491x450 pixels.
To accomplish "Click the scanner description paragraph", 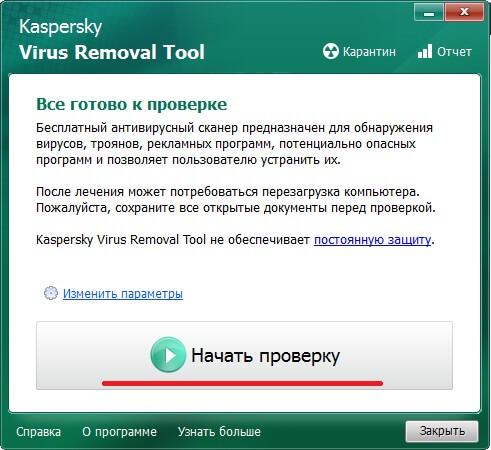I will tap(235, 144).
